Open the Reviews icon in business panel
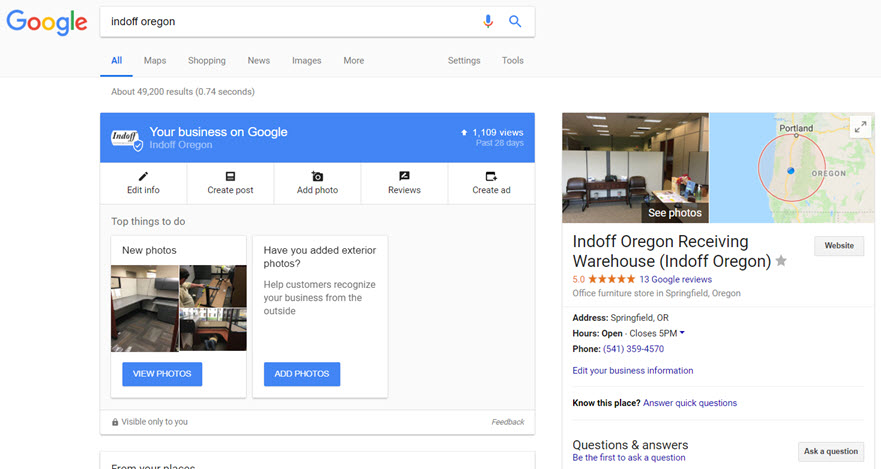Screen dimensions: 881x469 click(x=404, y=176)
